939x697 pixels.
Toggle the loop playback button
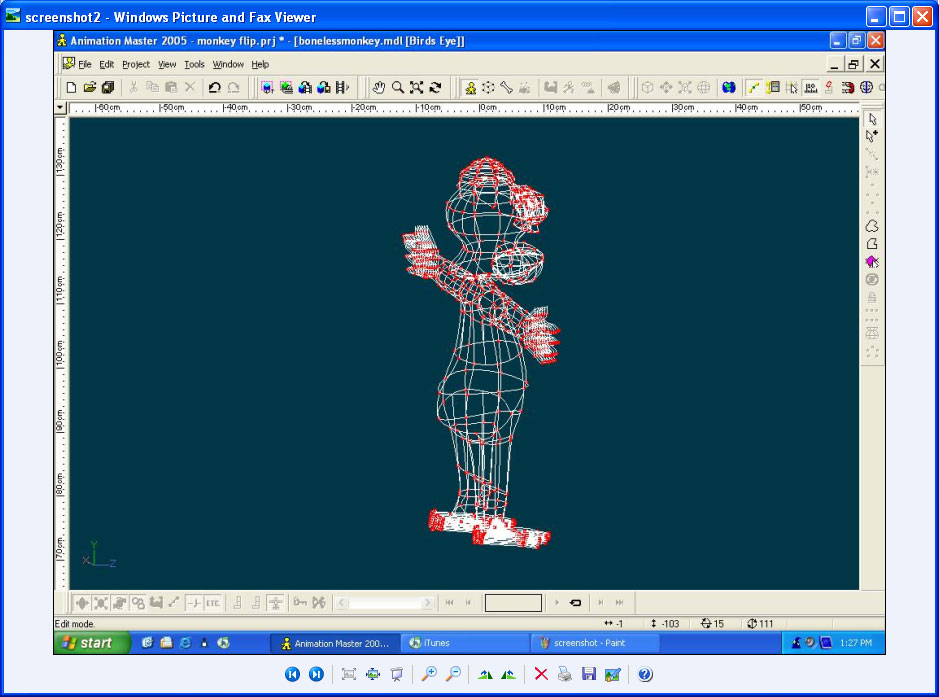[575, 603]
